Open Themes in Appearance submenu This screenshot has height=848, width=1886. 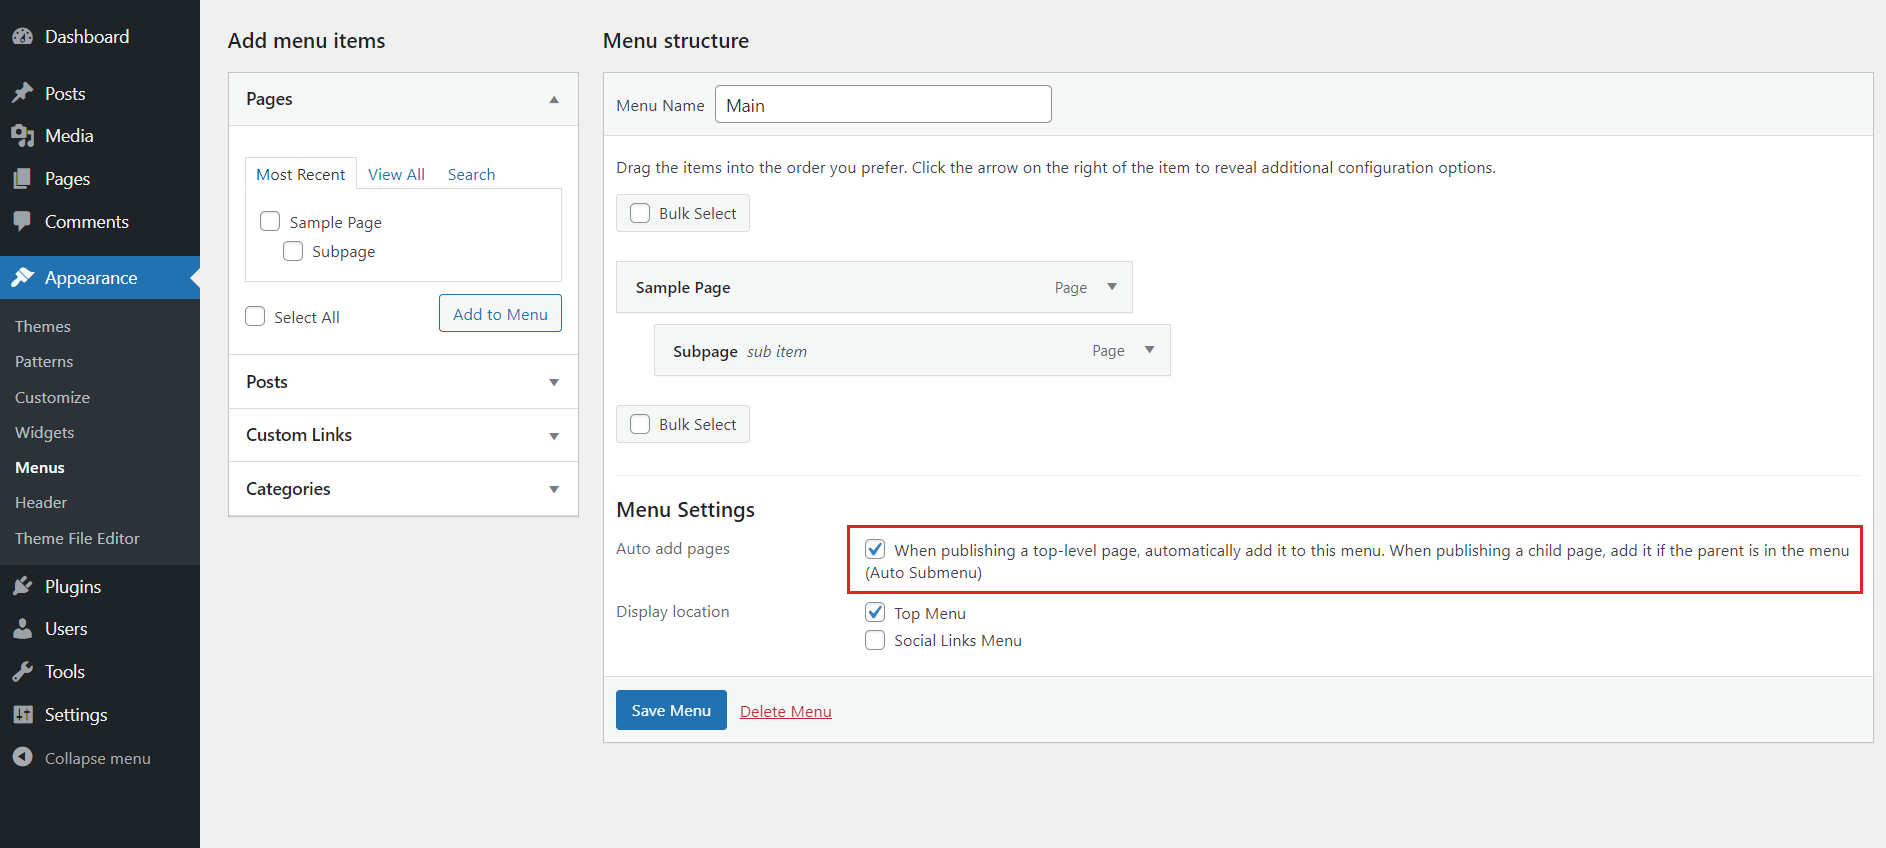tap(43, 326)
